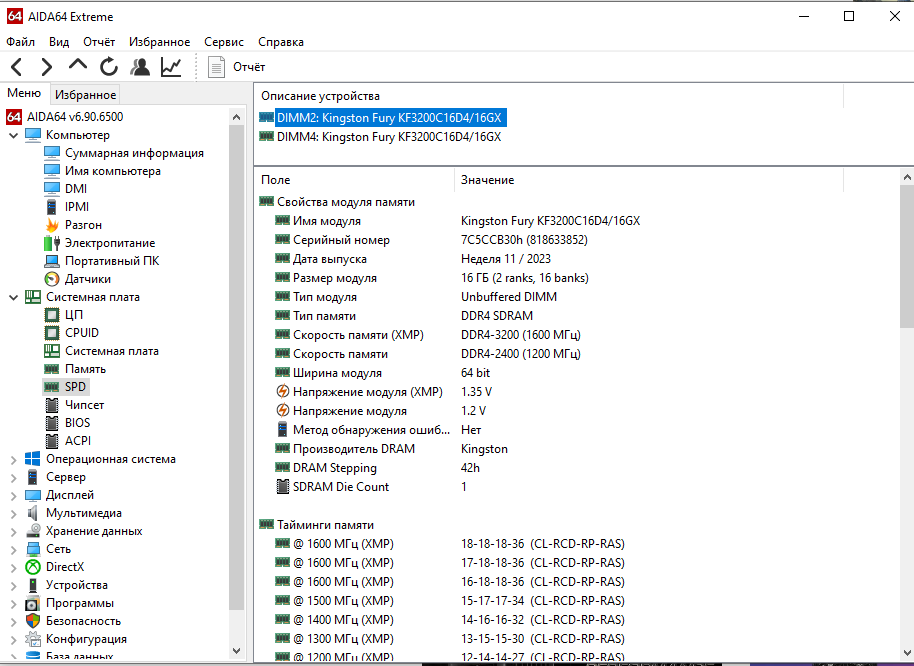The width and height of the screenshot is (914, 666).
Task: Click sidebar tree scroll-up arrow
Action: pyautogui.click(x=236, y=117)
